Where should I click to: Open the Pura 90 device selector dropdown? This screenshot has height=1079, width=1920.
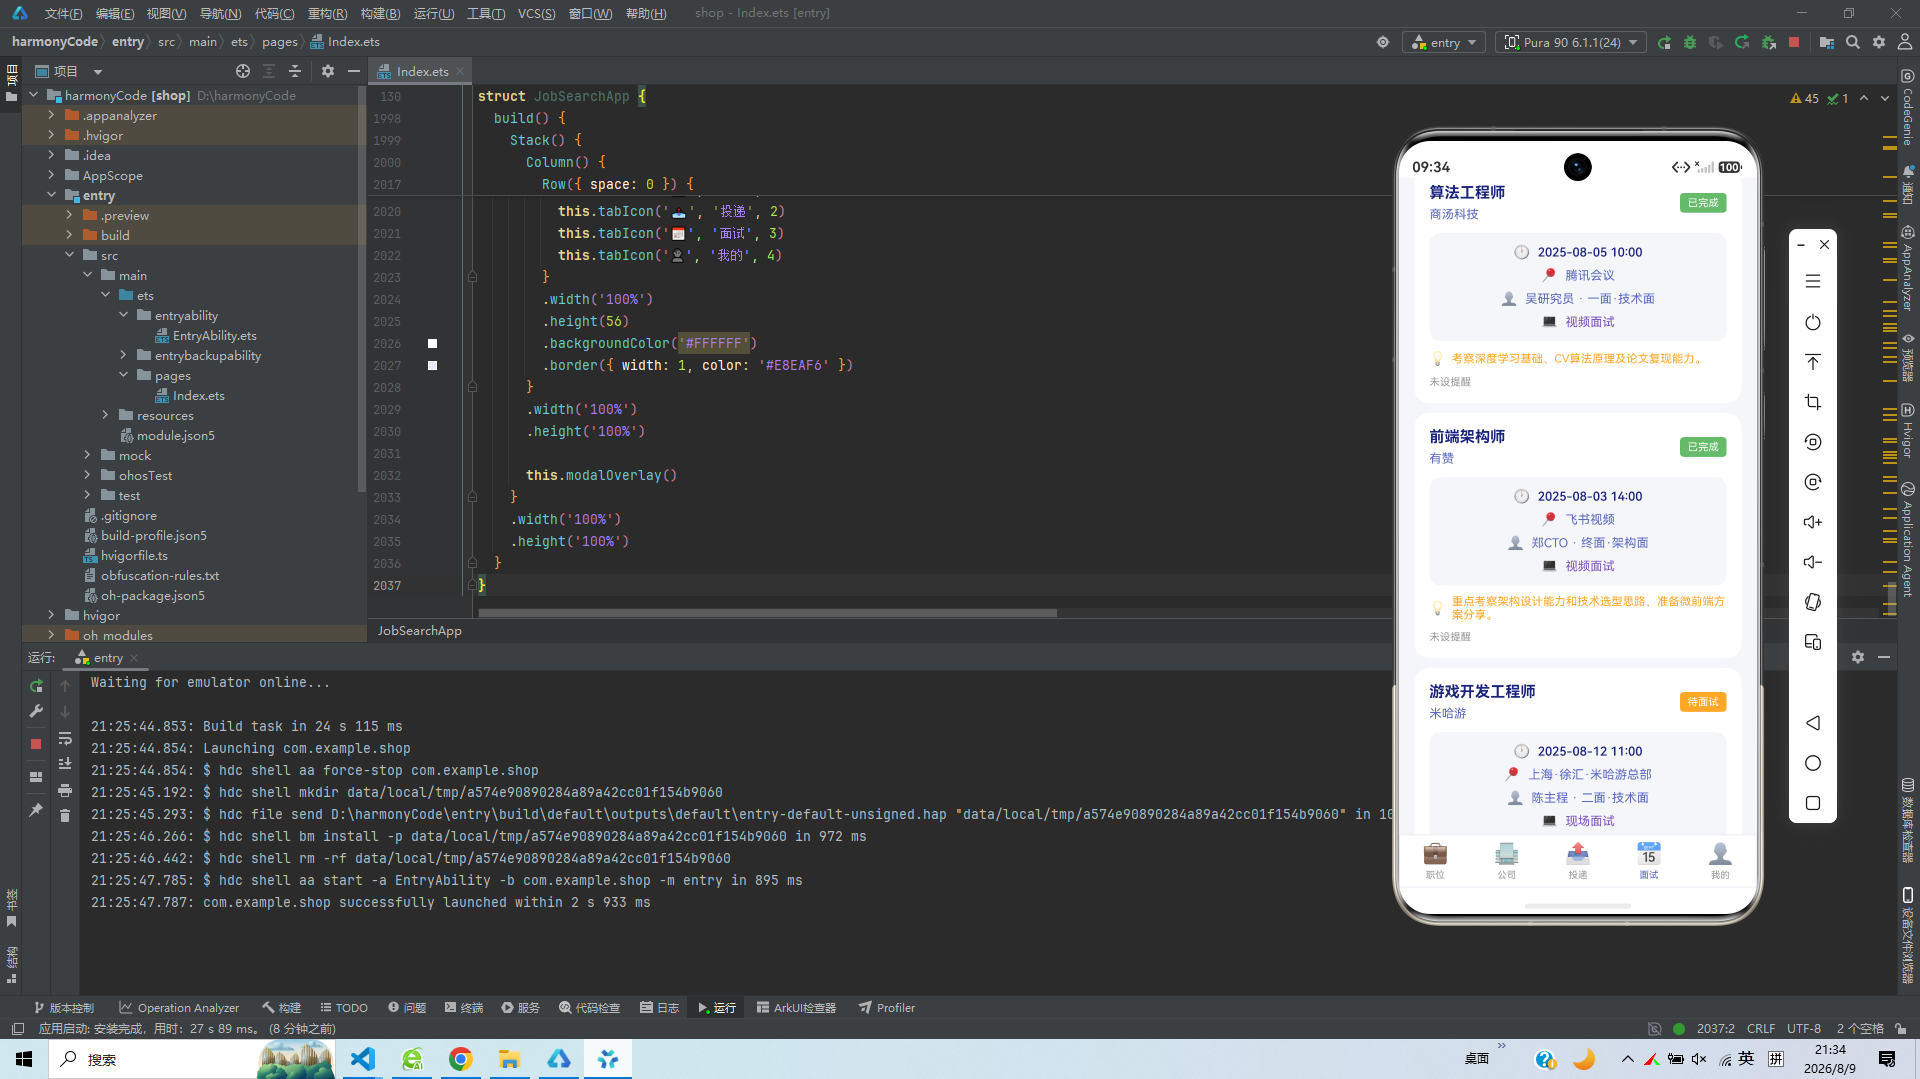click(1571, 43)
